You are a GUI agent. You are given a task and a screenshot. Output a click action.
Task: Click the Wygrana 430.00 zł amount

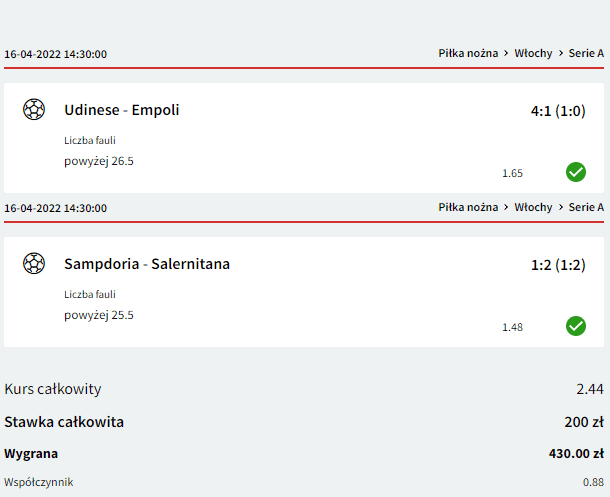[x=576, y=453]
